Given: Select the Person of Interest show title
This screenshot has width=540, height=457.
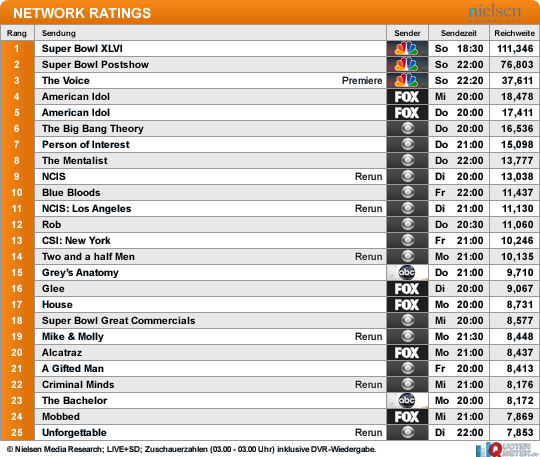Looking at the screenshot, I should pyautogui.click(x=86, y=145).
